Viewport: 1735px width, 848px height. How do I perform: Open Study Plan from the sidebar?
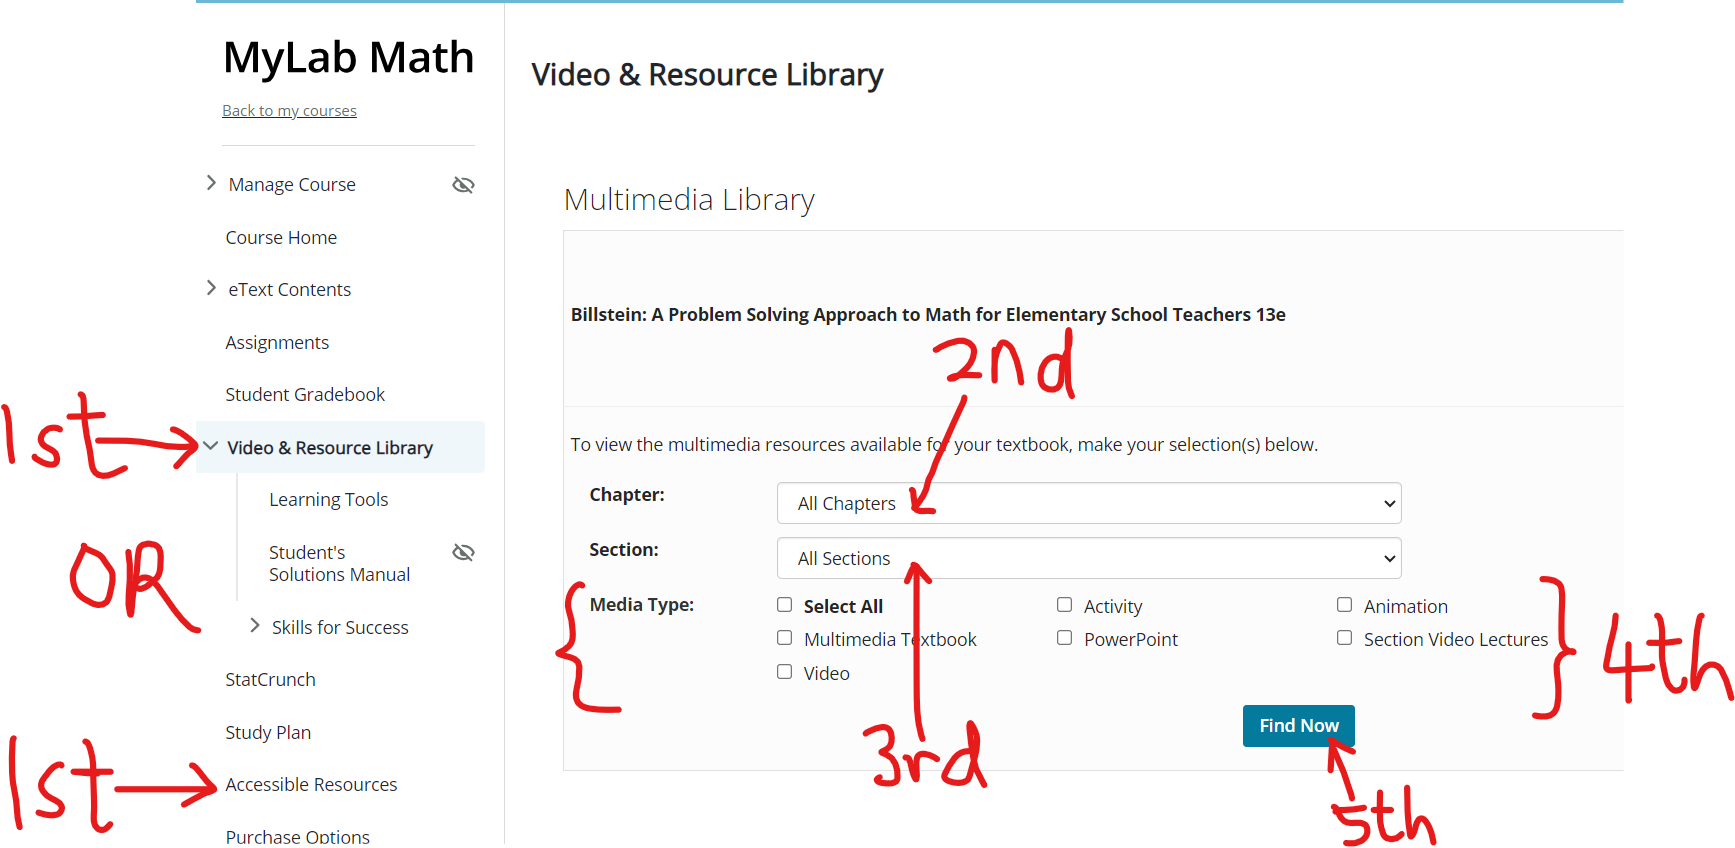point(268,733)
